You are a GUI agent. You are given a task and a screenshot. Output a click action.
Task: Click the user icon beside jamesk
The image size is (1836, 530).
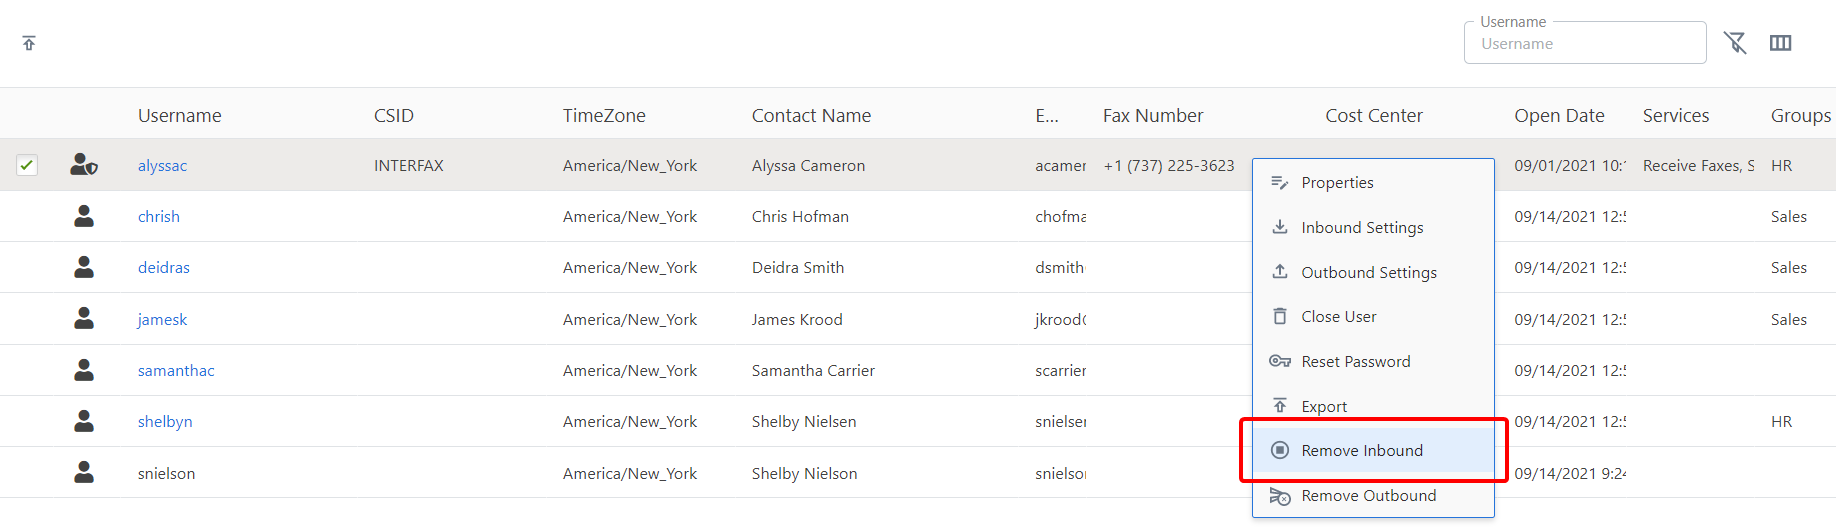click(84, 319)
